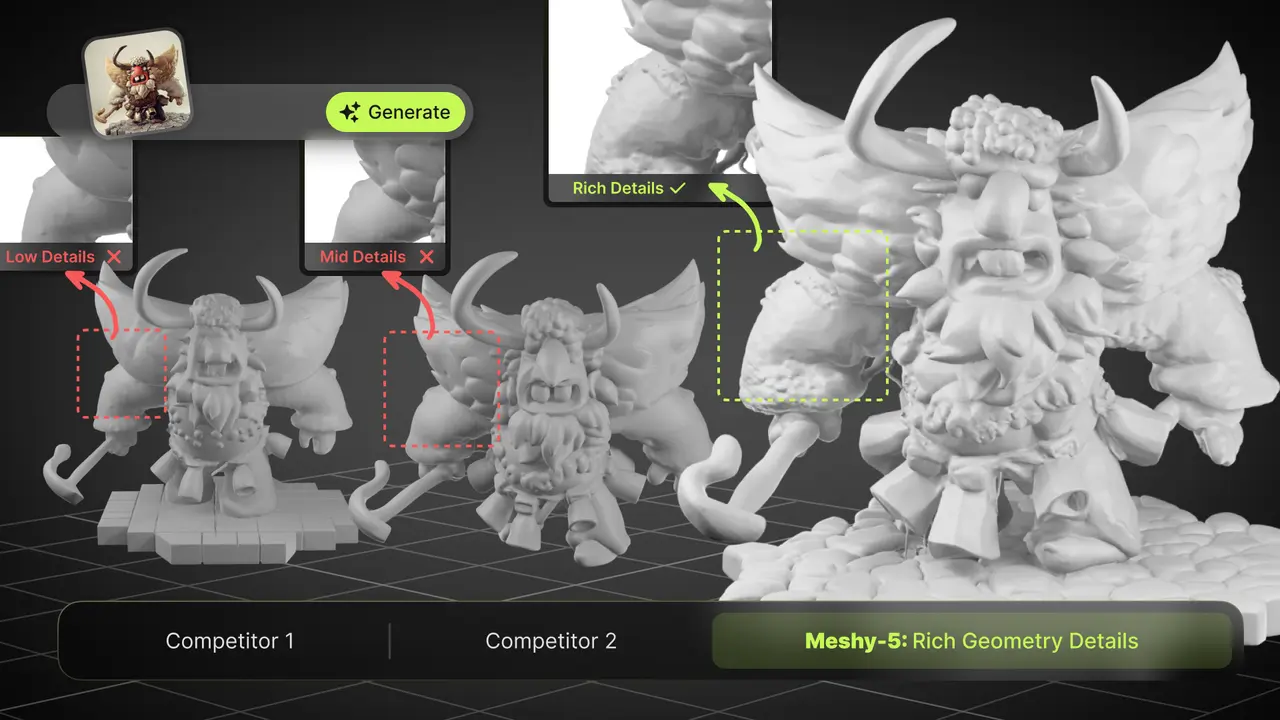Click the Low Details label
This screenshot has width=1280, height=720.
(x=50, y=257)
